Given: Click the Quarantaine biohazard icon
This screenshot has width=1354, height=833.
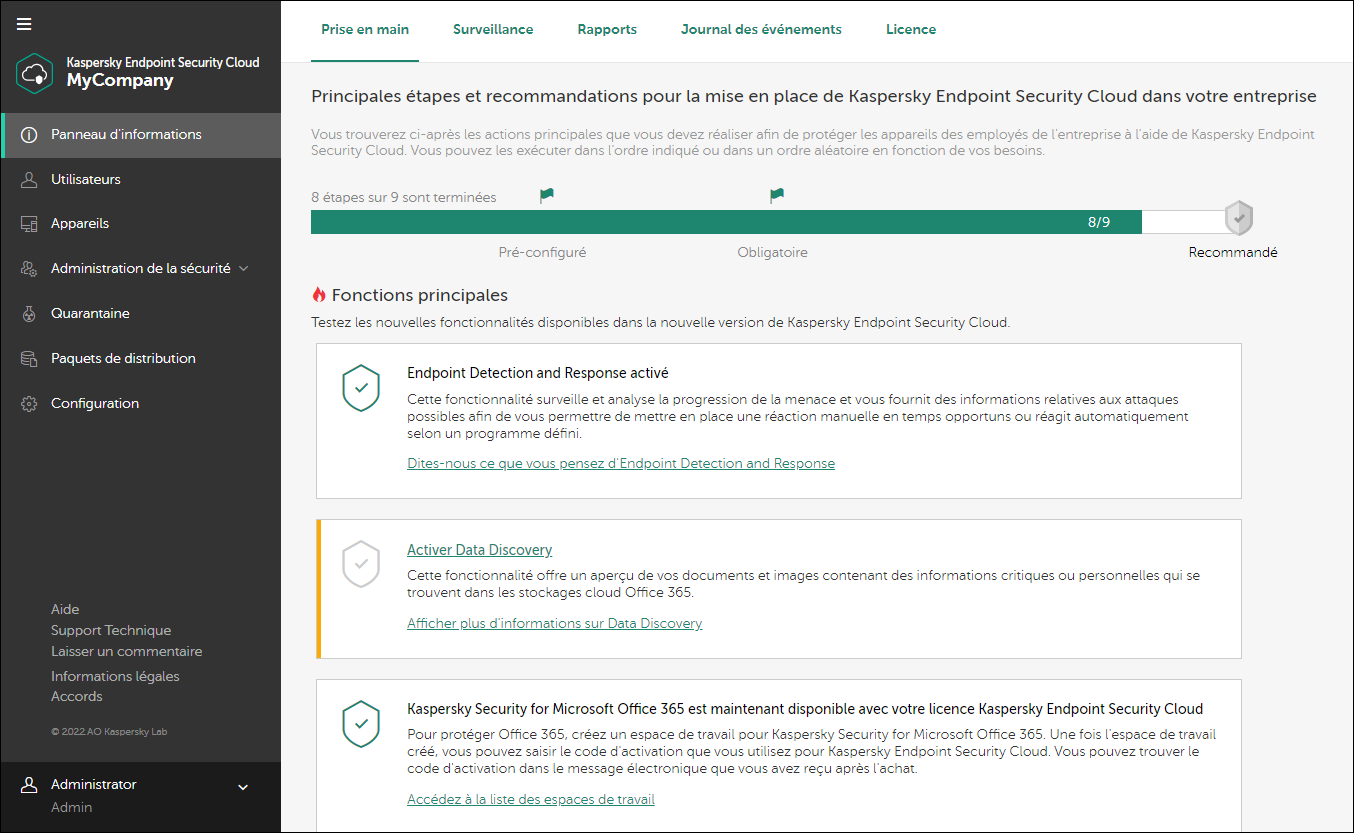Looking at the screenshot, I should click(x=29, y=314).
